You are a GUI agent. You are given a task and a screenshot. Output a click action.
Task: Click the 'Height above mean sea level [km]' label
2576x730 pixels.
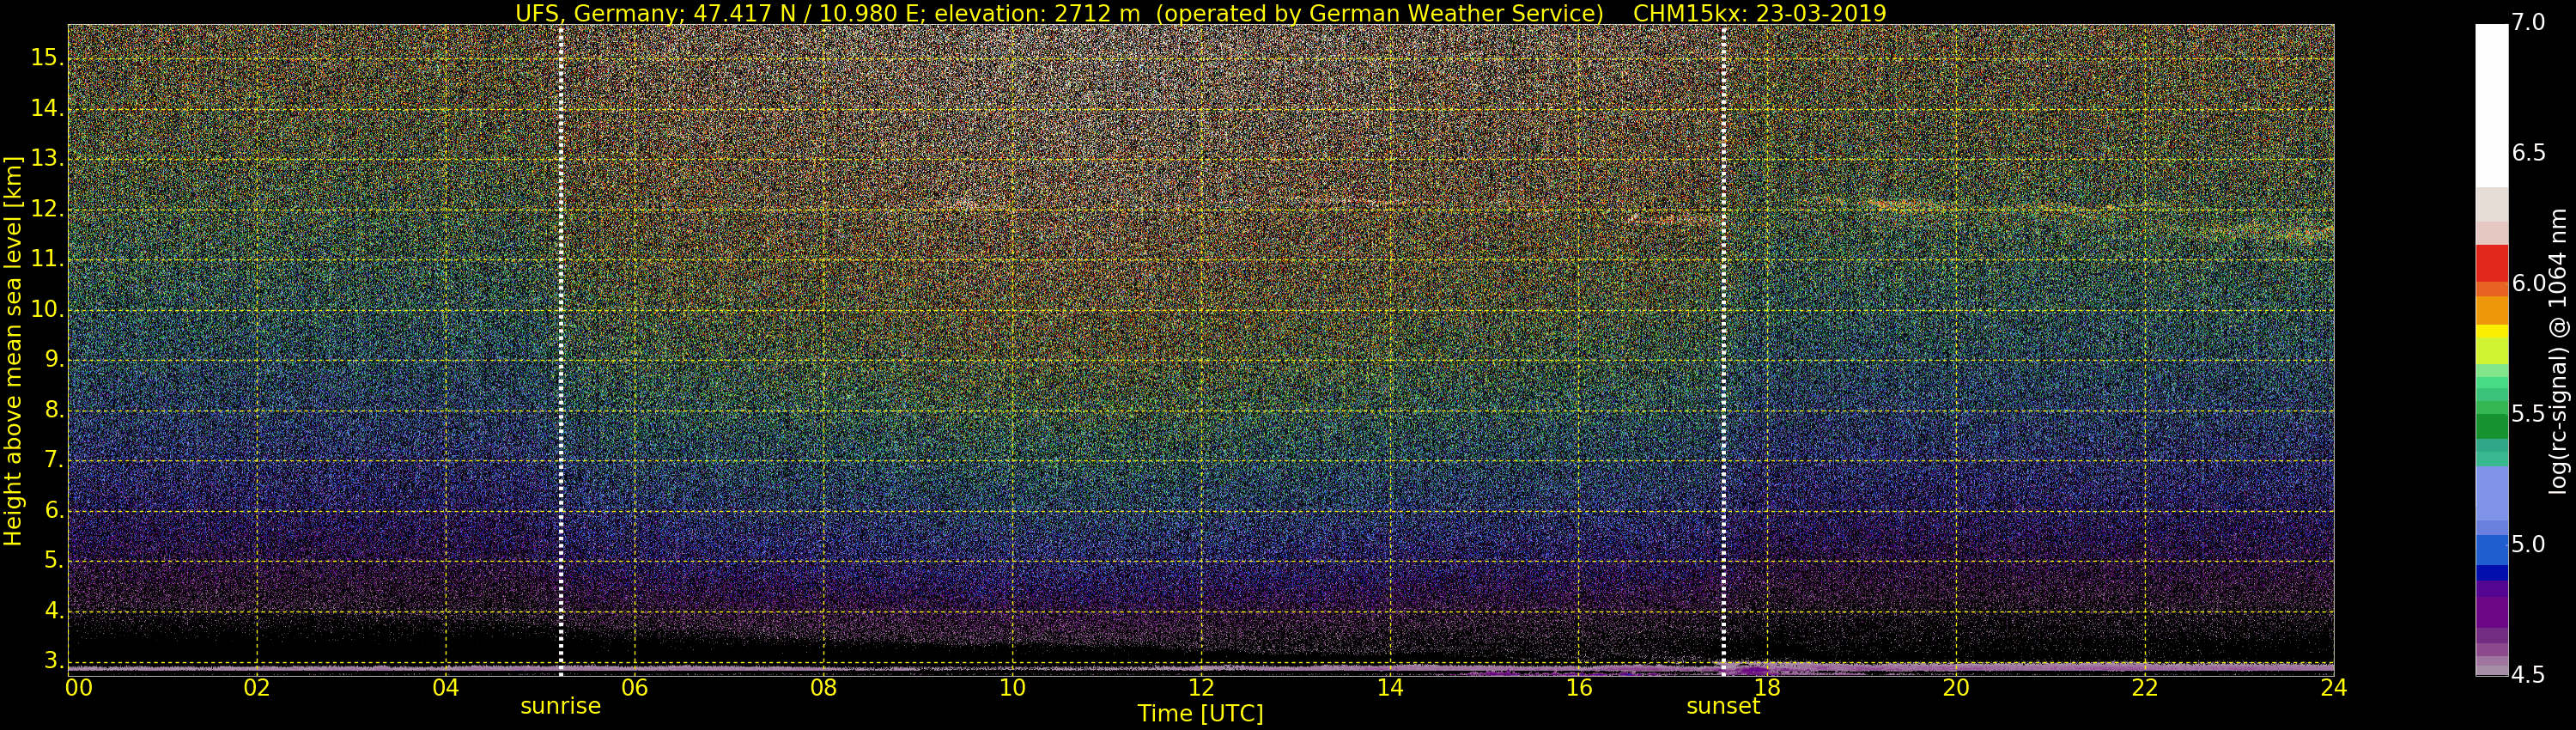[13, 351]
